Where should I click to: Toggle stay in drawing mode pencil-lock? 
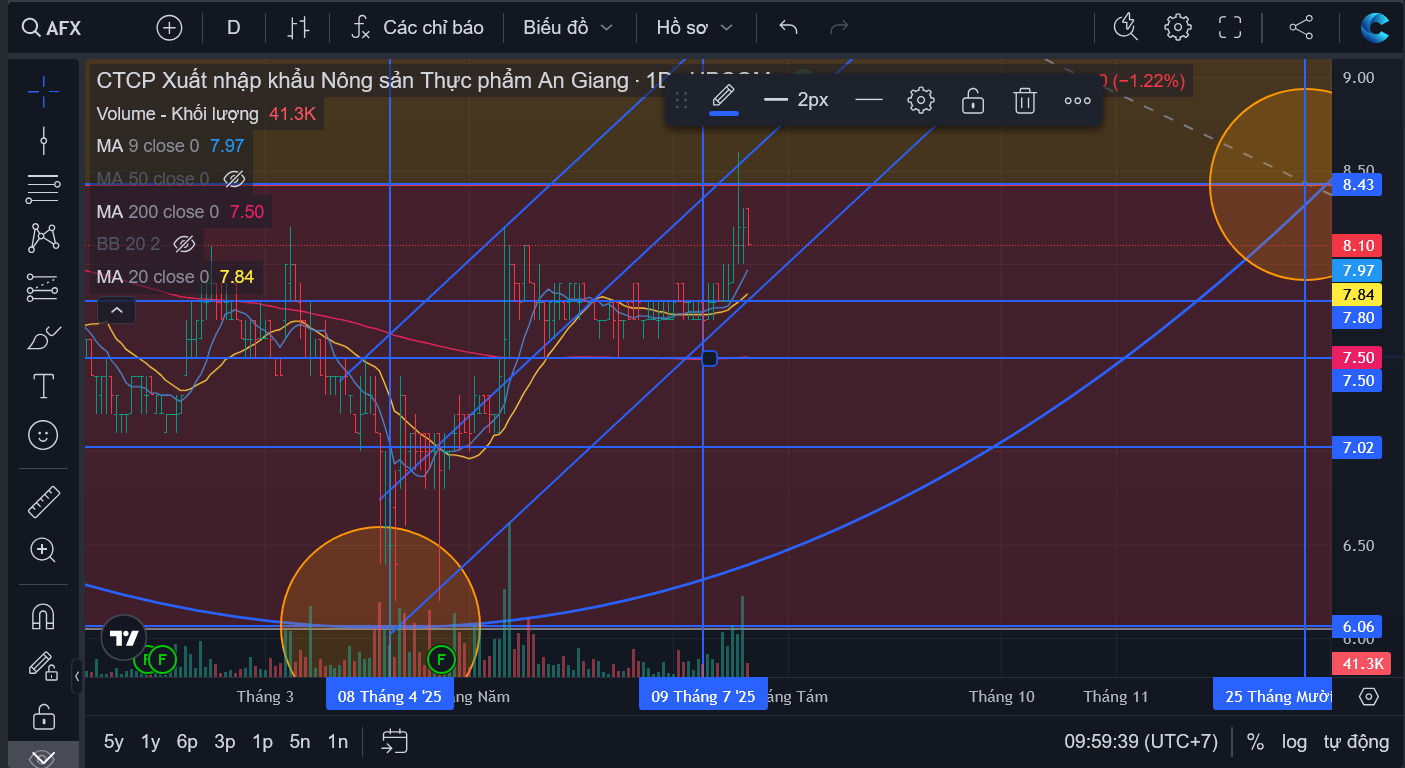[x=43, y=665]
